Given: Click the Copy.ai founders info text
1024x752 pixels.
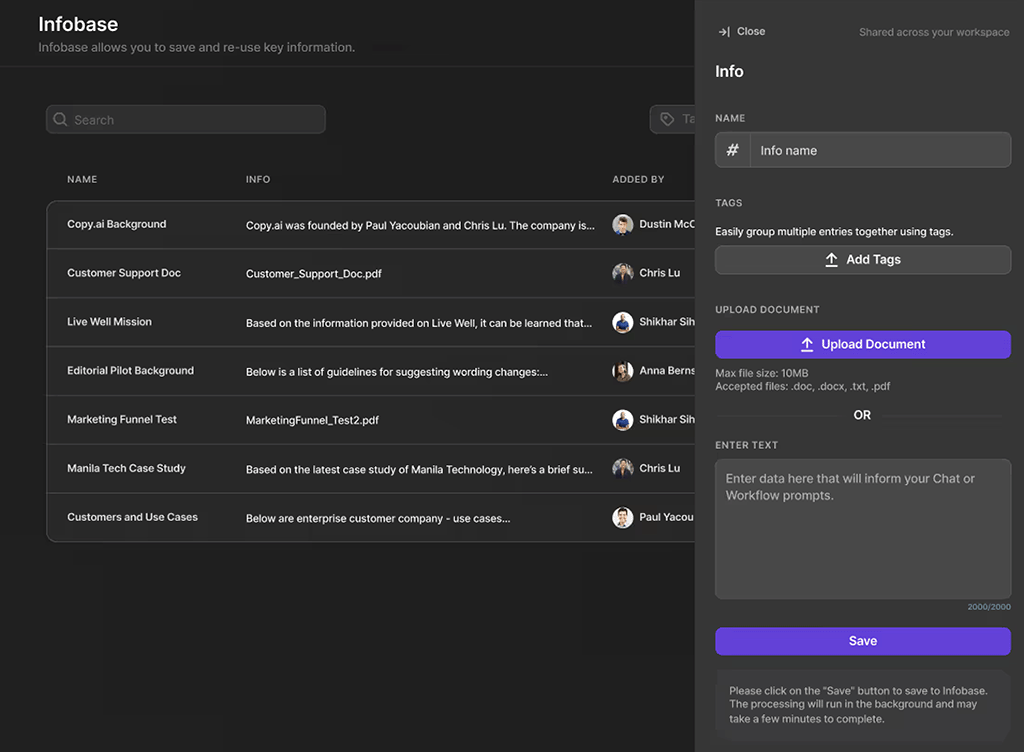Looking at the screenshot, I should click(420, 225).
